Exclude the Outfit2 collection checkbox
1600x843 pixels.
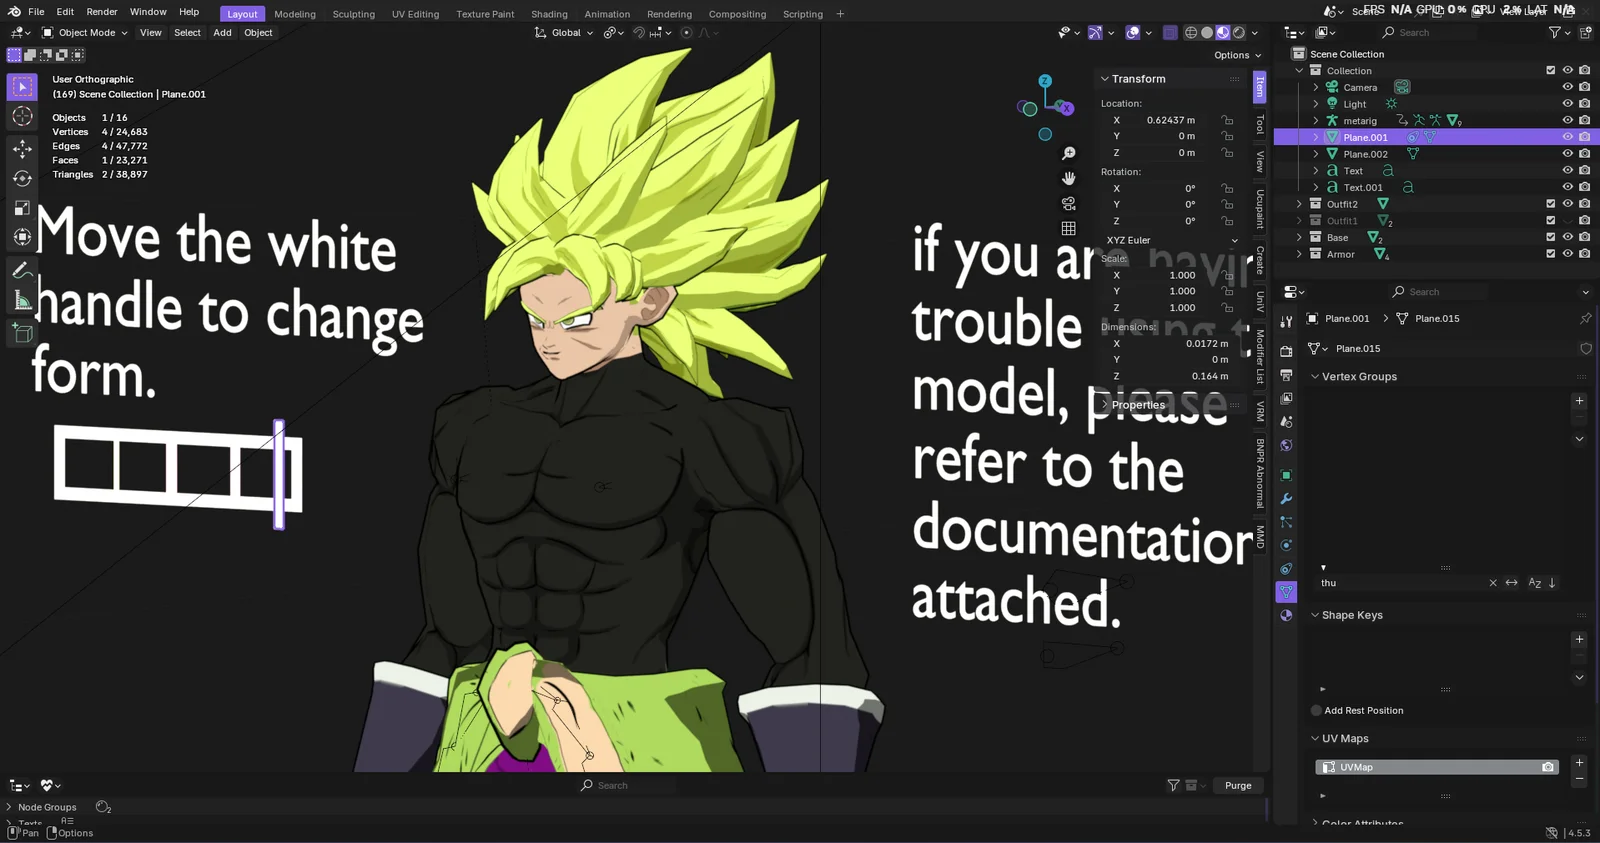1551,204
